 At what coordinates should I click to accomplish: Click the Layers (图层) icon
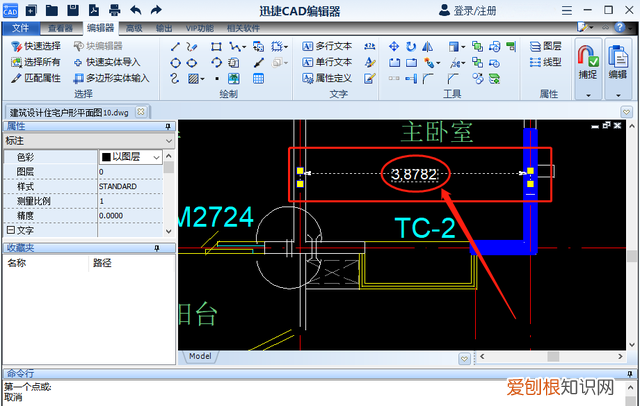point(545,46)
